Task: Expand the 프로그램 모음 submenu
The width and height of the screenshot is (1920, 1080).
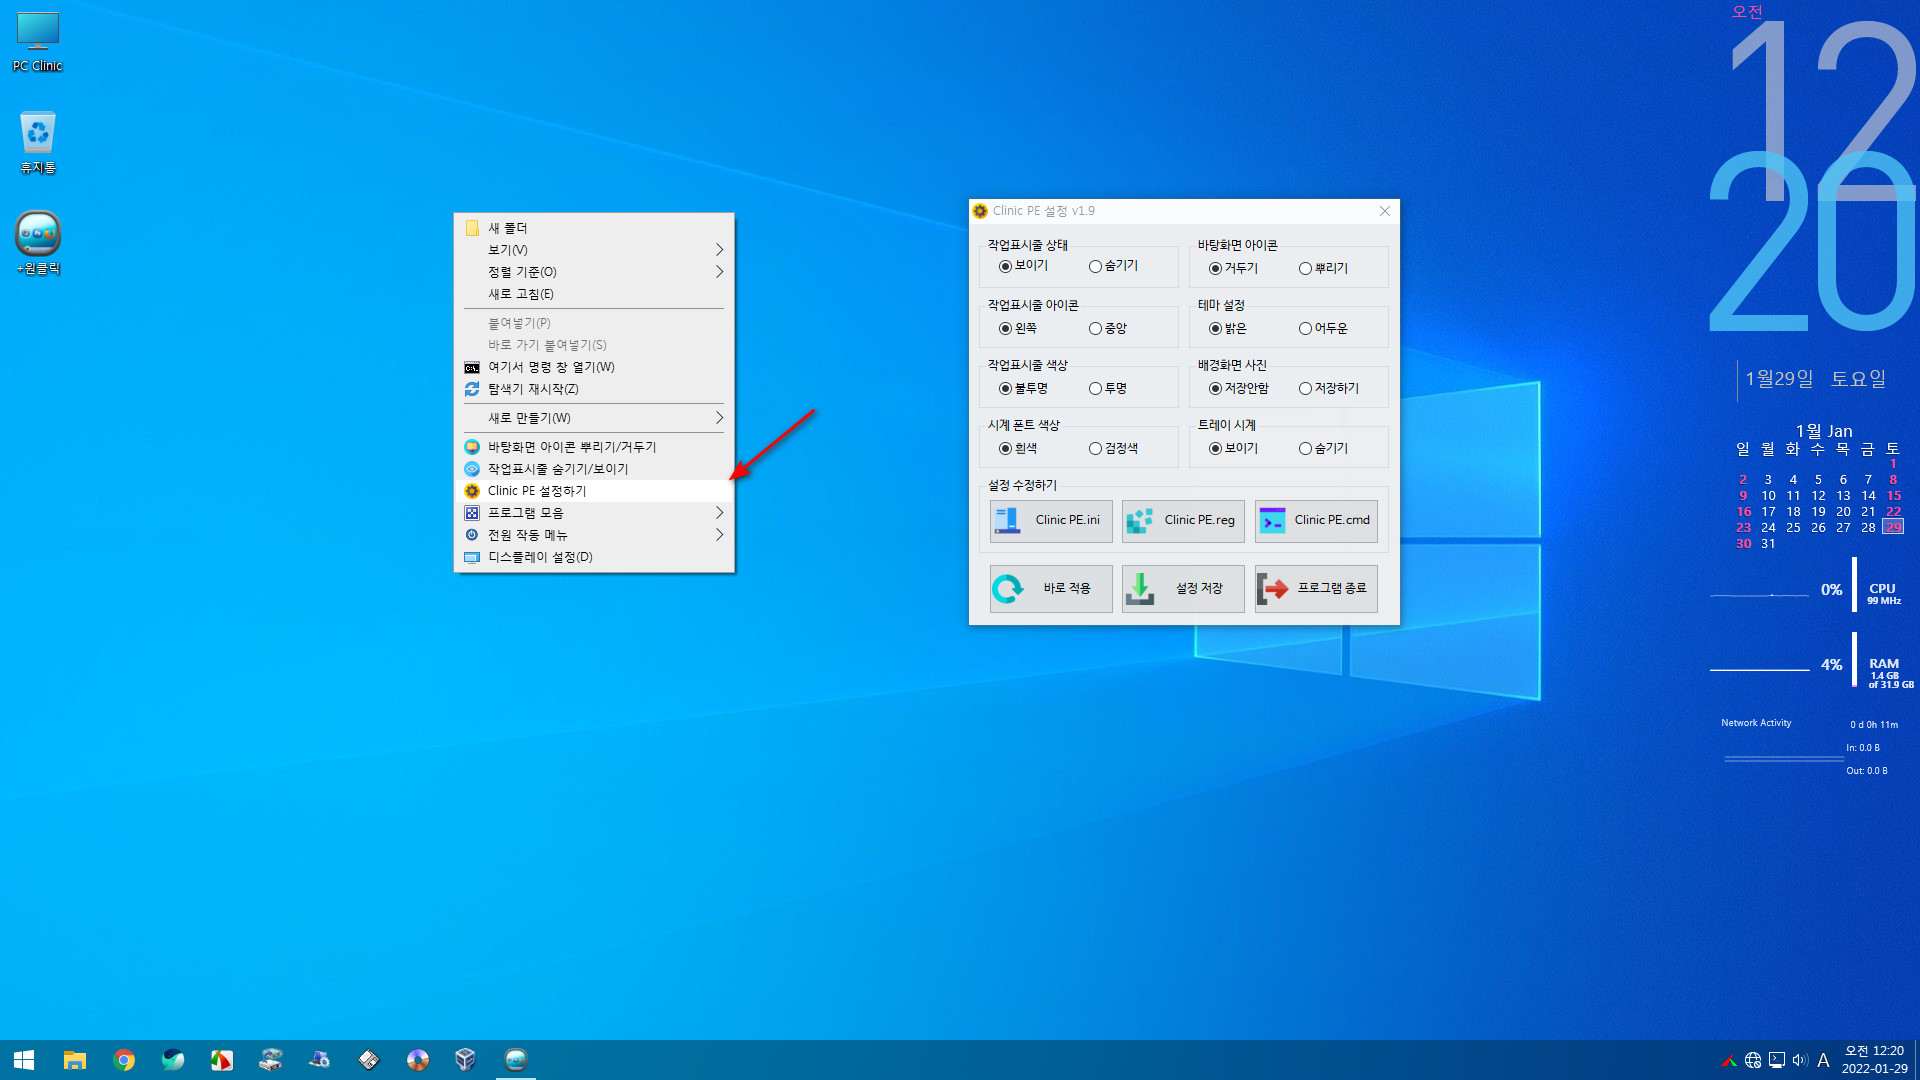Action: pyautogui.click(x=594, y=513)
